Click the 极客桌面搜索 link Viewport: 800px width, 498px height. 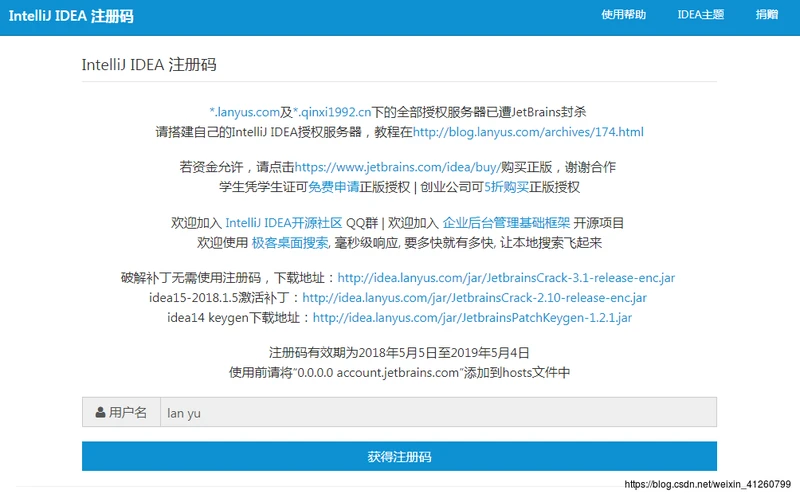pyautogui.click(x=290, y=243)
